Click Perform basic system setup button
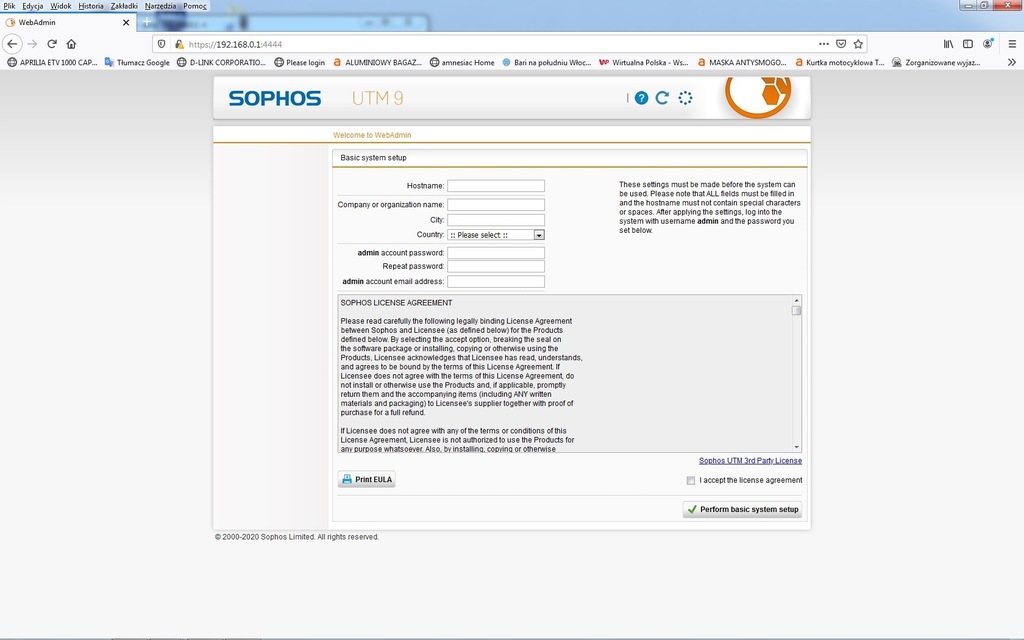1024x640 pixels. 742,509
